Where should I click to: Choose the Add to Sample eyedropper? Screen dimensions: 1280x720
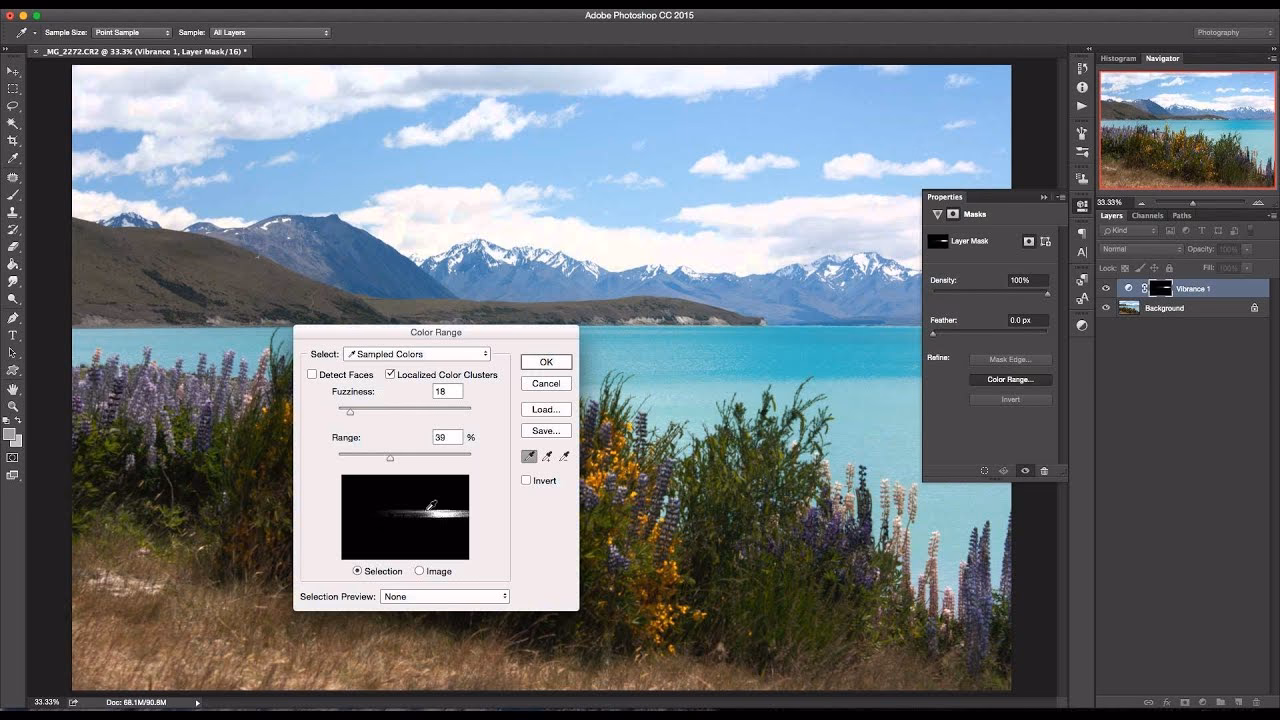[546, 456]
